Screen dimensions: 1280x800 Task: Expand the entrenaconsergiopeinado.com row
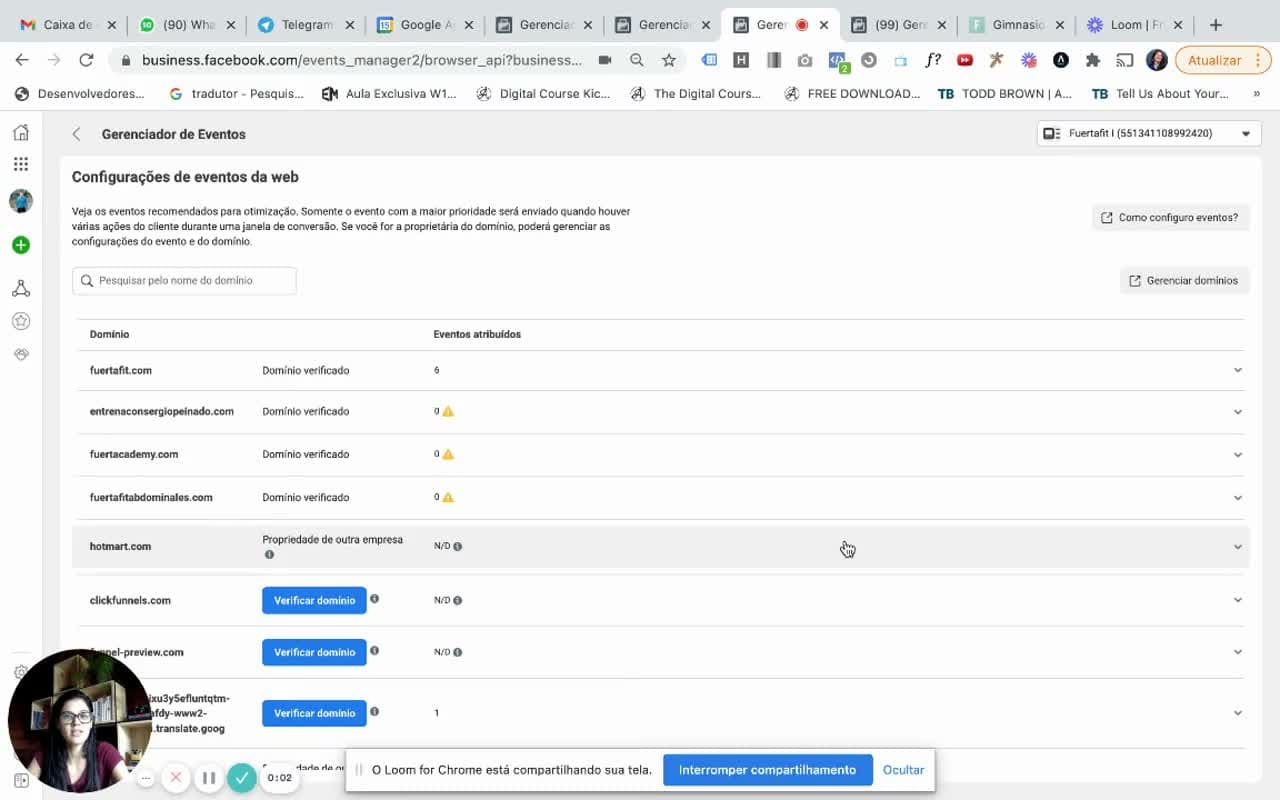[1238, 412]
